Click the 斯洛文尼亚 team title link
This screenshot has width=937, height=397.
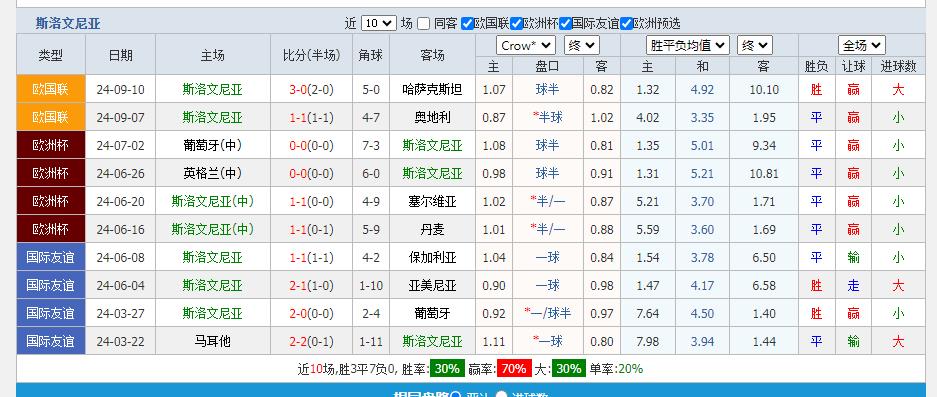pos(68,23)
